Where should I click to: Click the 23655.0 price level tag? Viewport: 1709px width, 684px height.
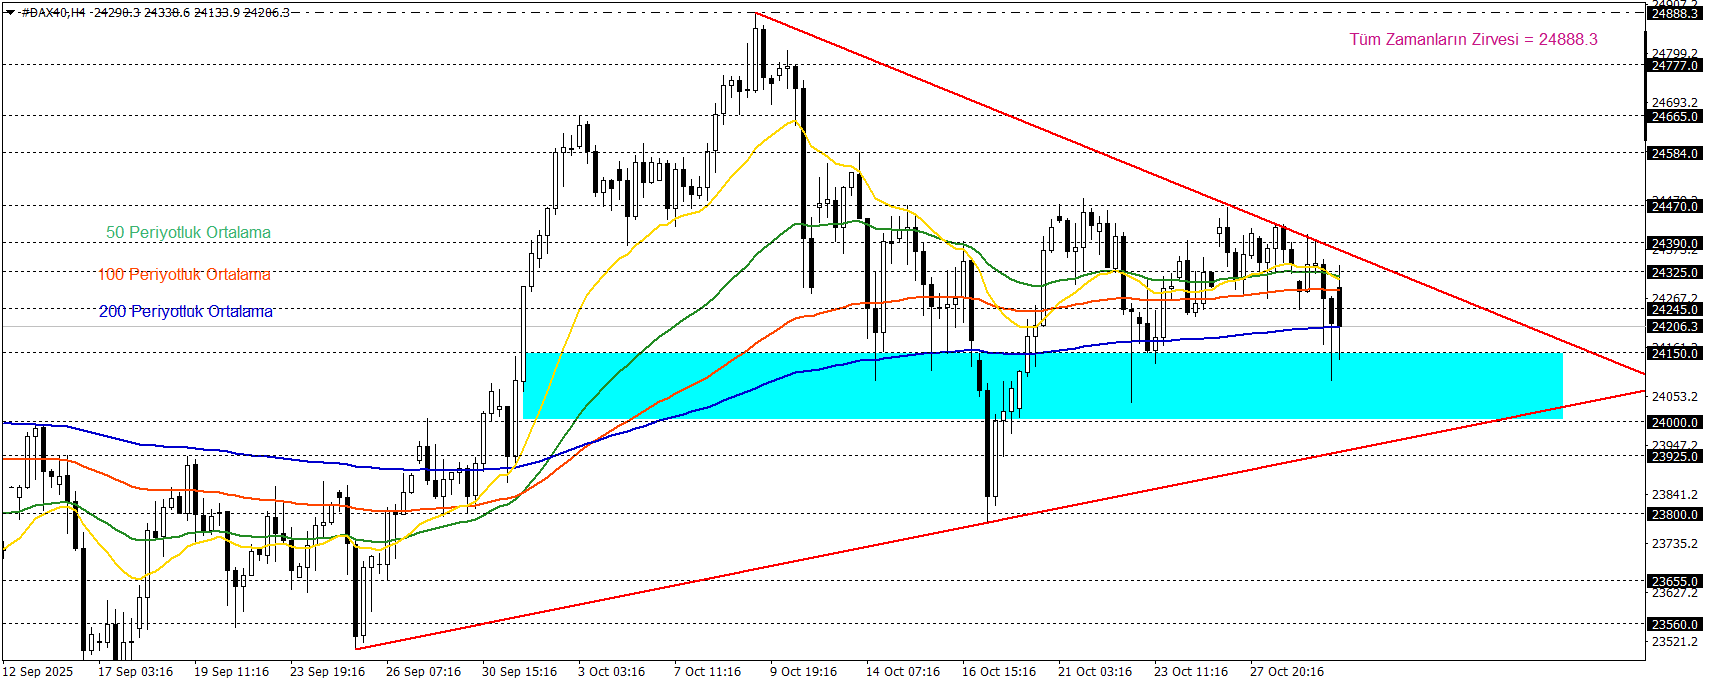[1674, 581]
